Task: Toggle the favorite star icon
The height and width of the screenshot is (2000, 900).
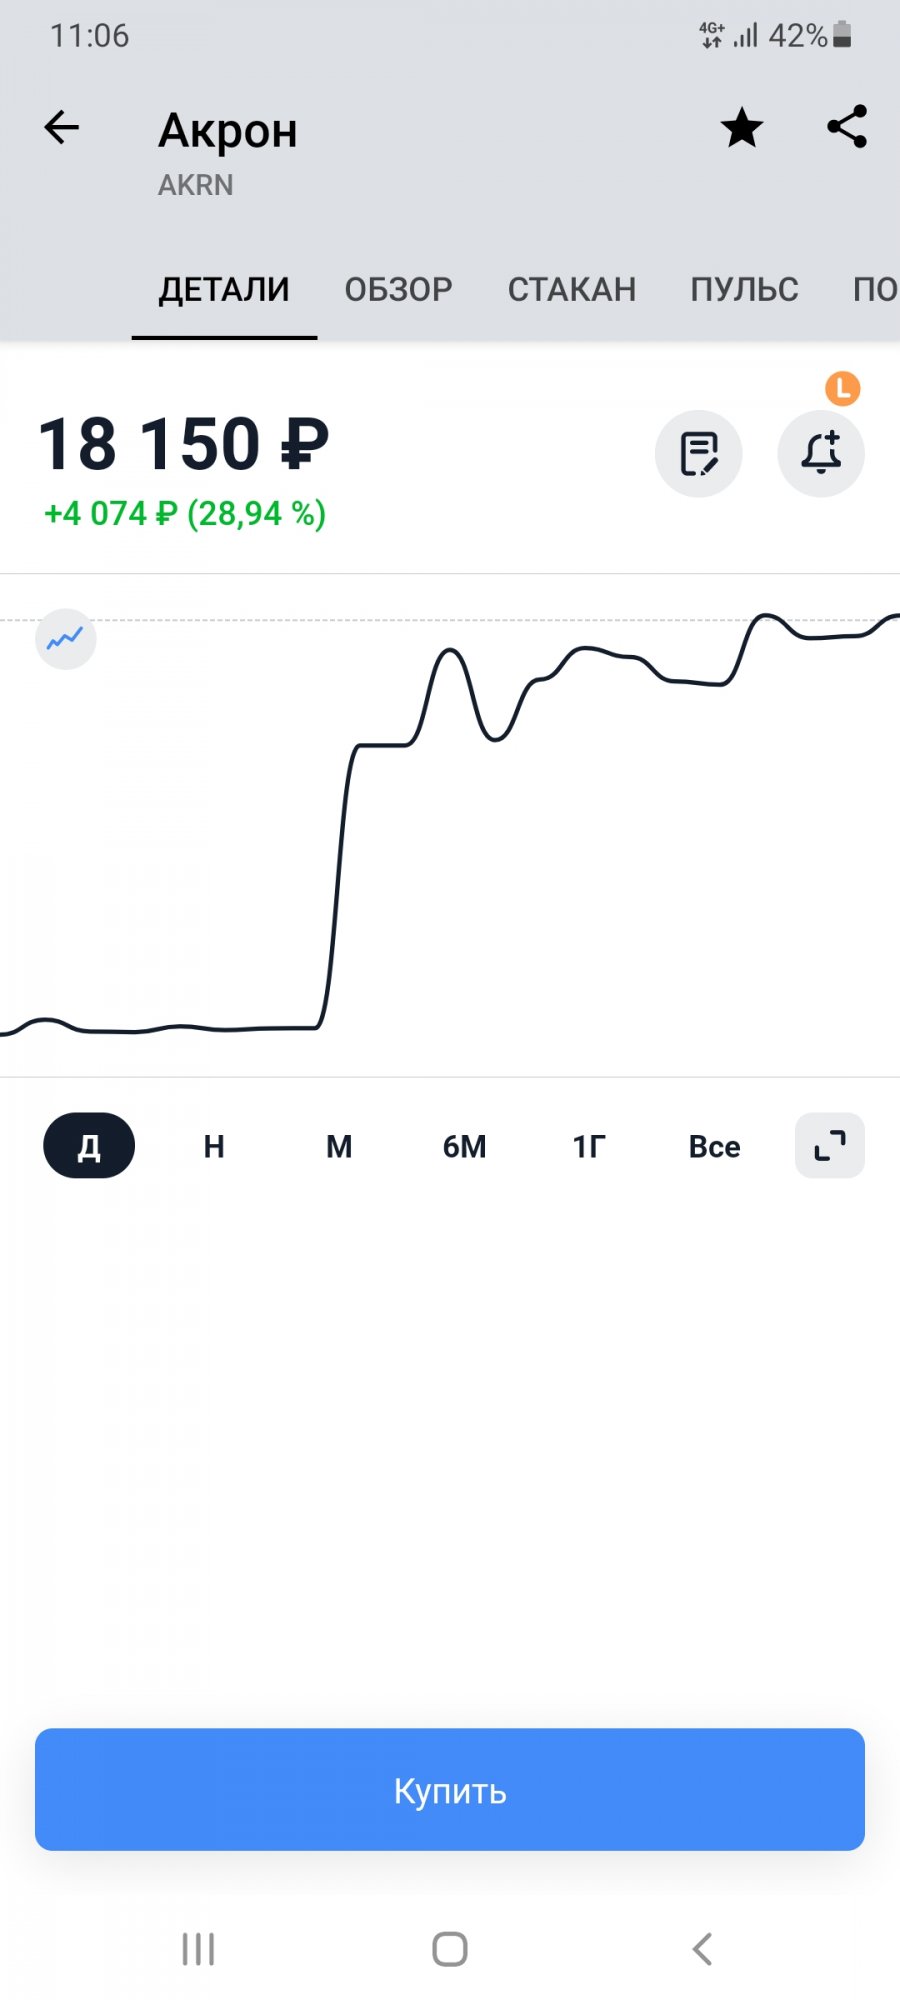Action: [x=742, y=128]
